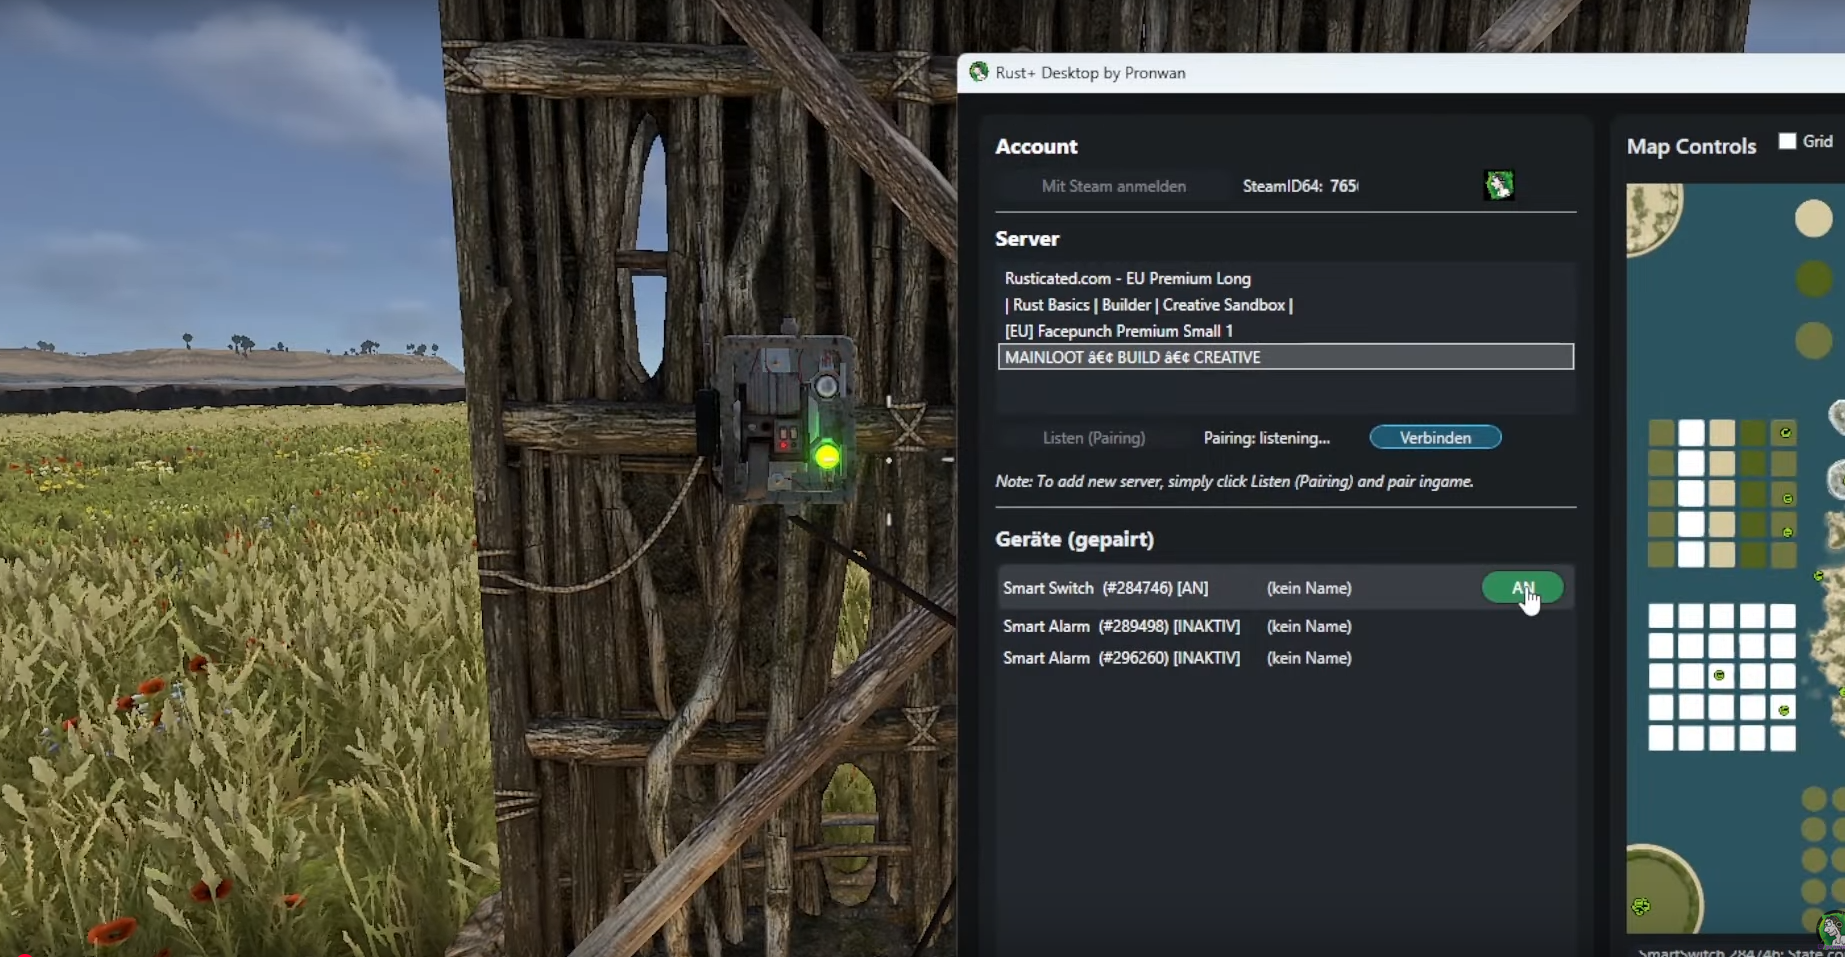Select the 'Rust Basics | Builder | Creative Sandbox' server
1845x957 pixels.
click(1285, 305)
